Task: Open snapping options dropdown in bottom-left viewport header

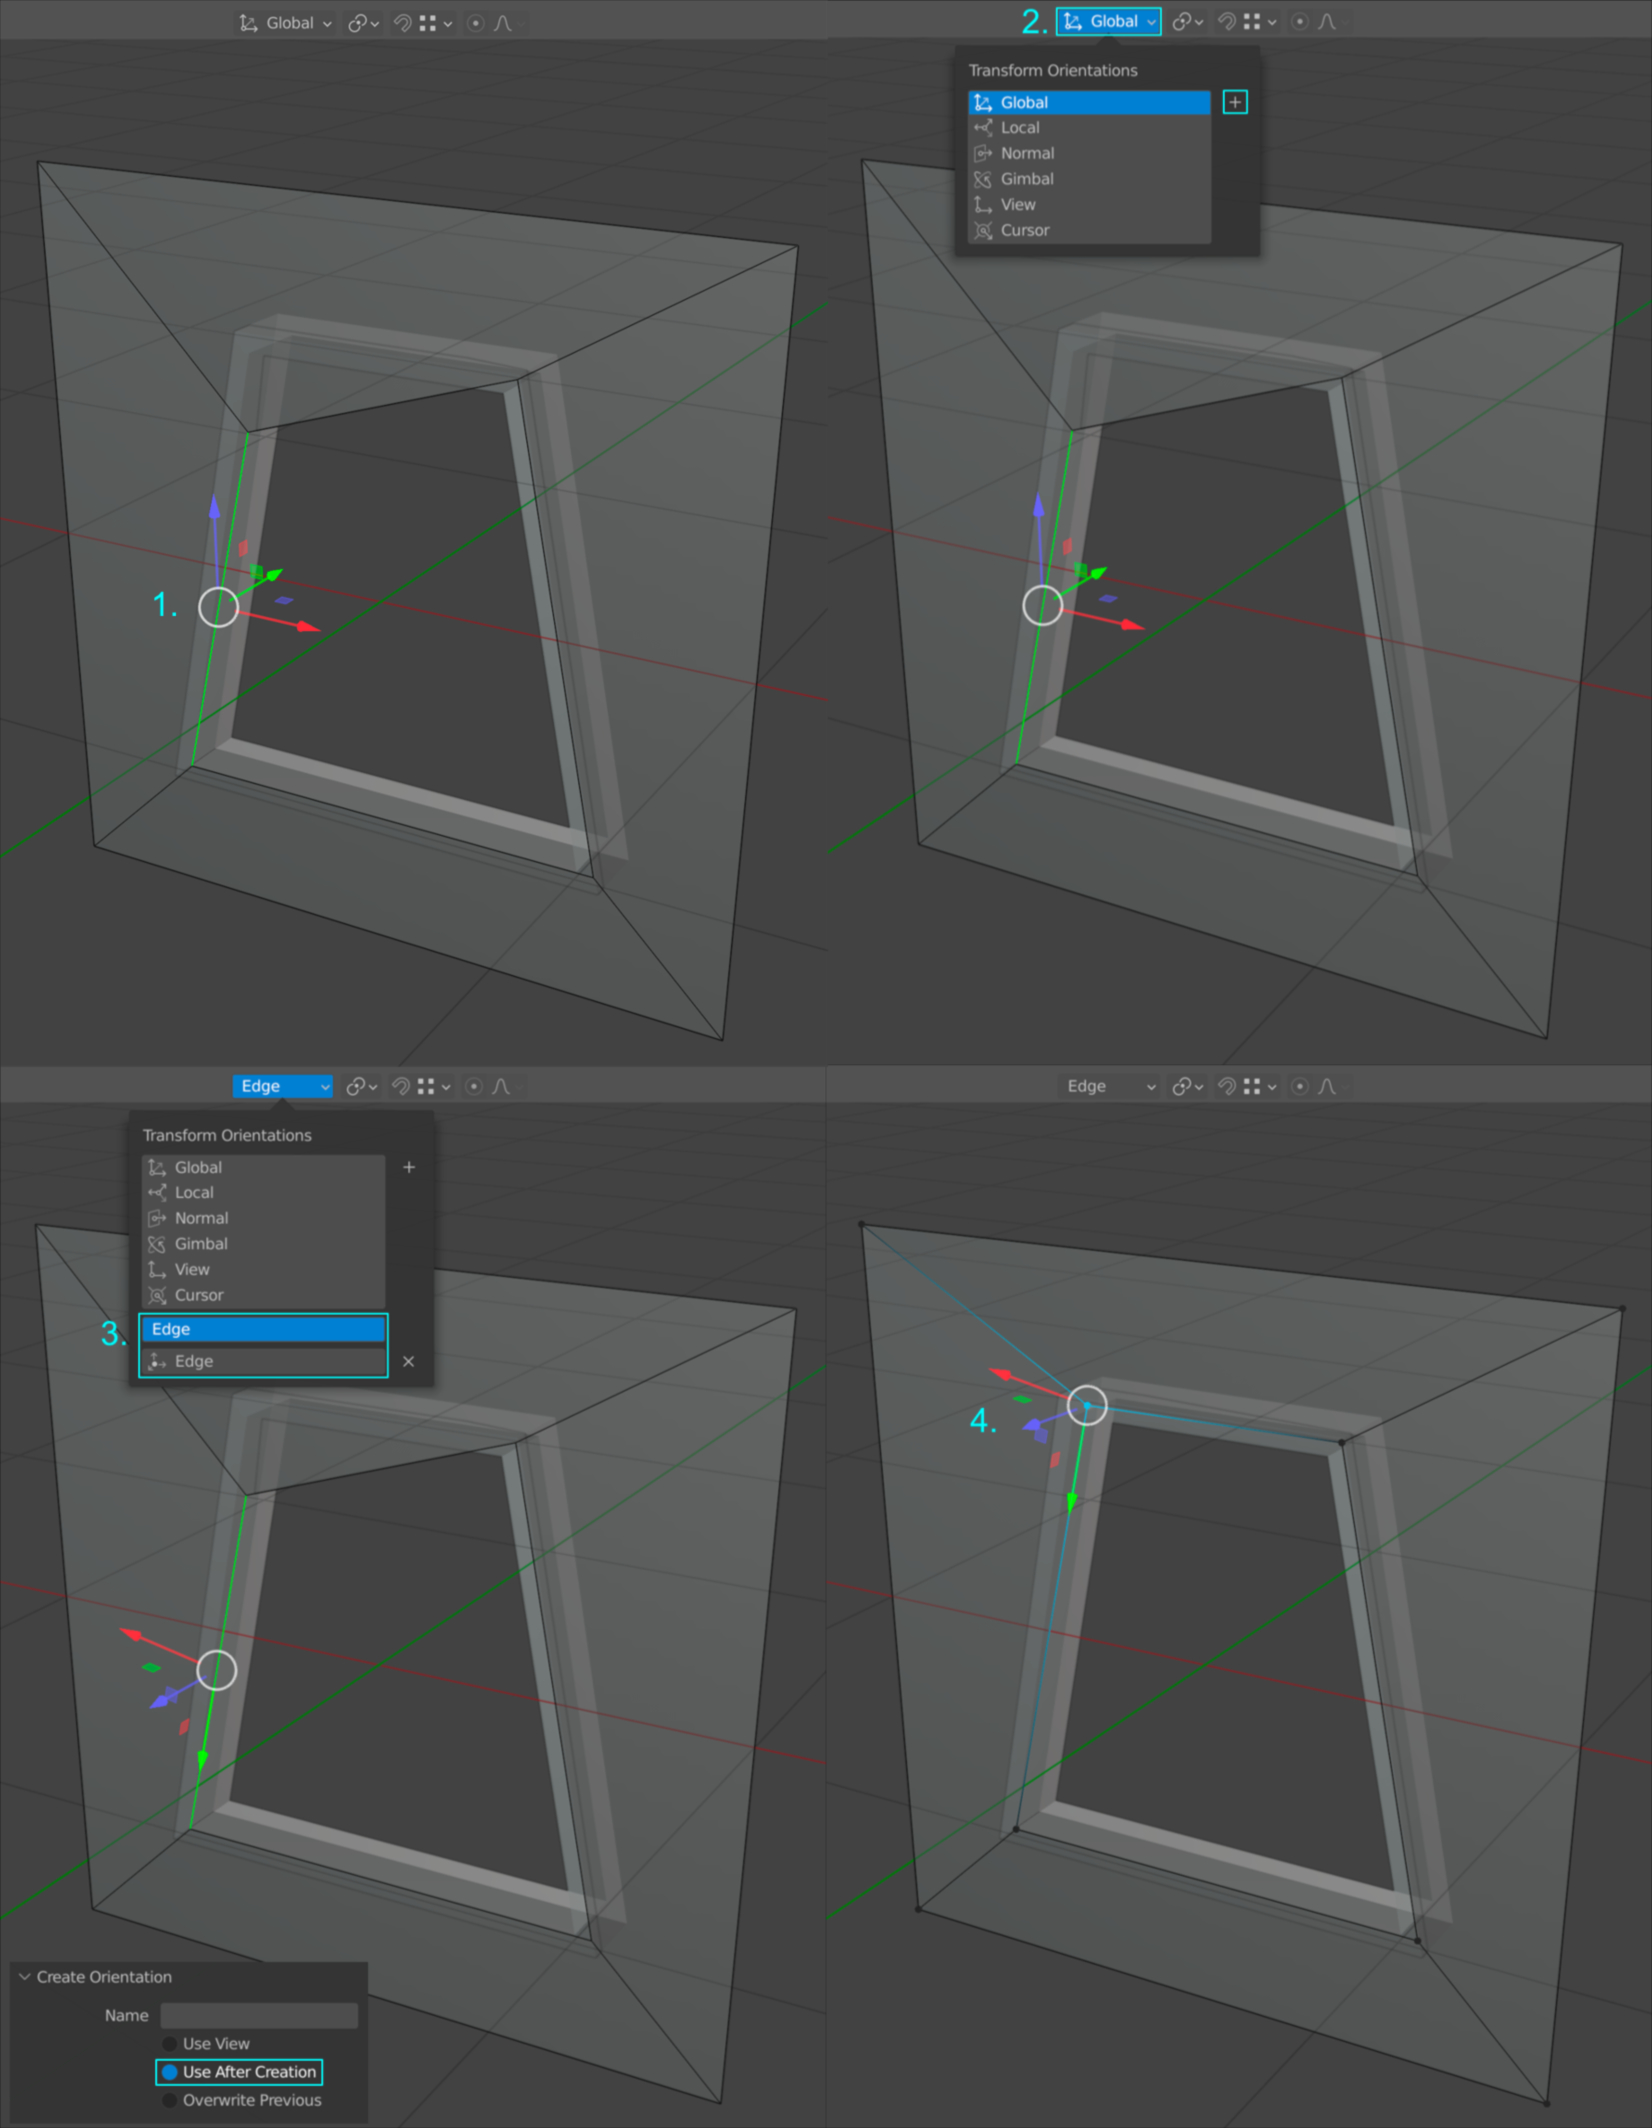Action: pos(434,1086)
